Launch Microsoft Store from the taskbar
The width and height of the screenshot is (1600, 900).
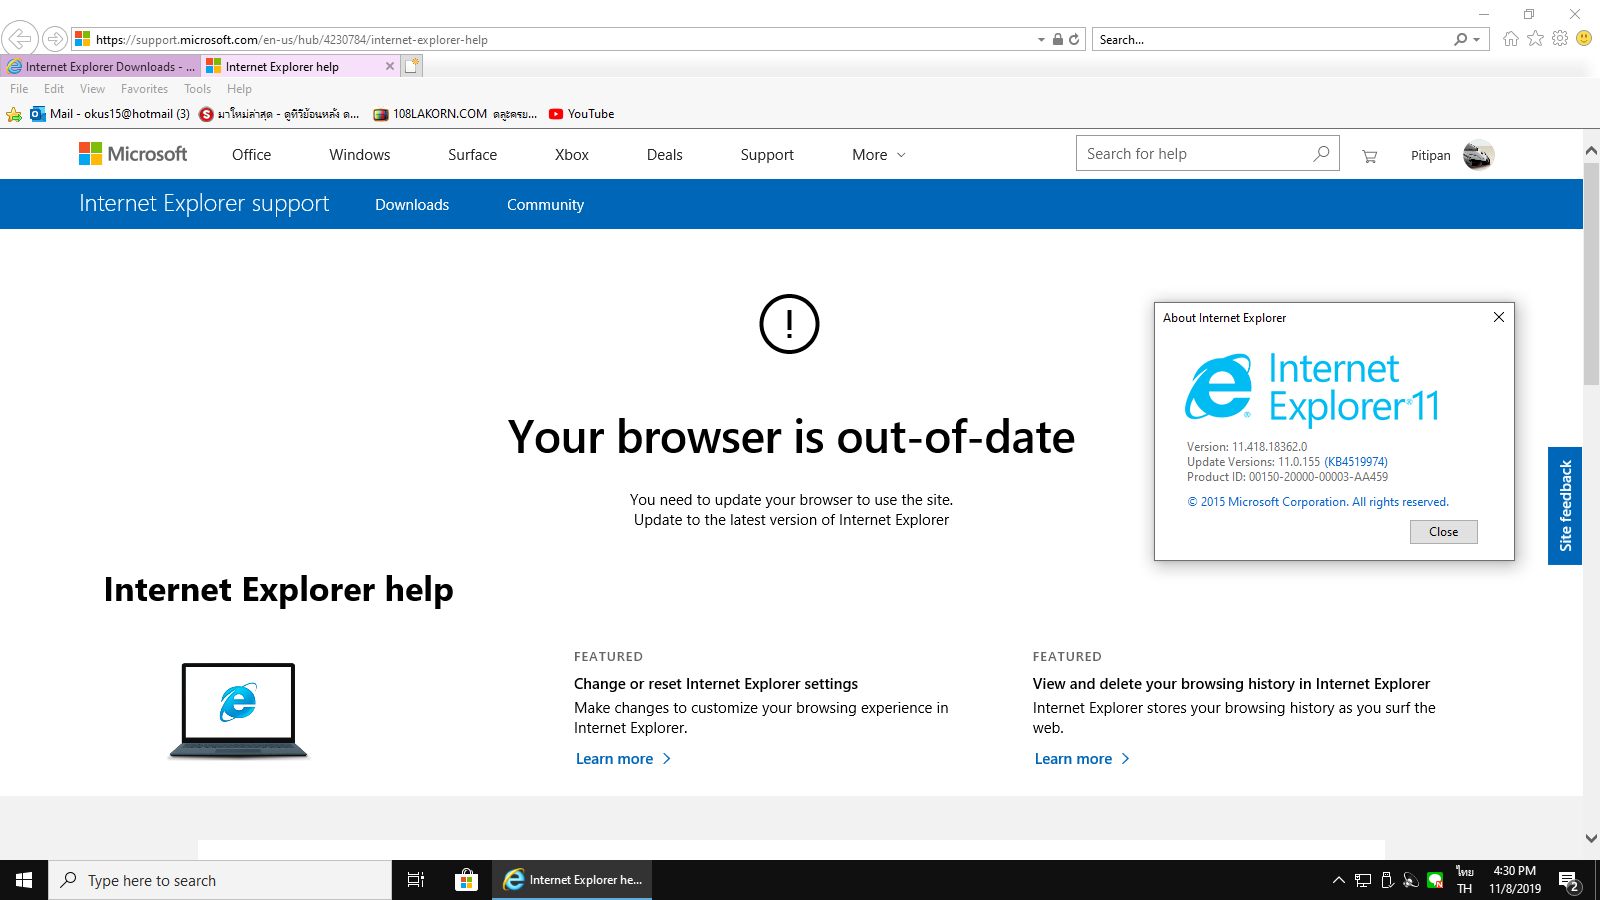466,880
